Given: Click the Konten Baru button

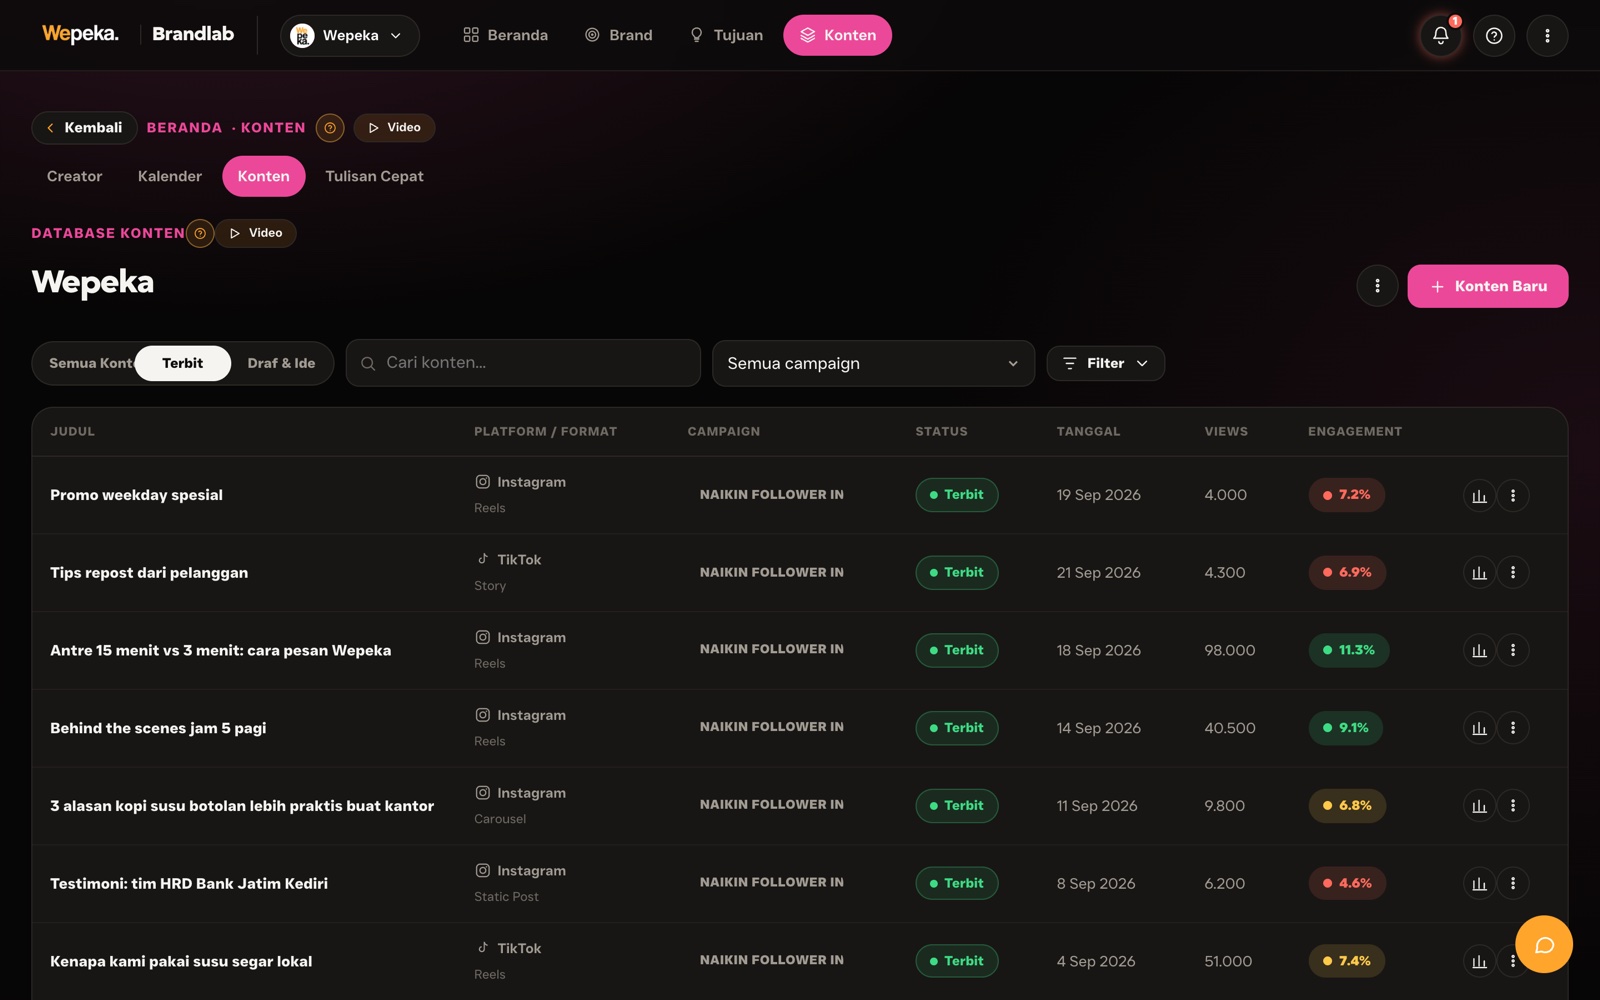Looking at the screenshot, I should [x=1487, y=286].
